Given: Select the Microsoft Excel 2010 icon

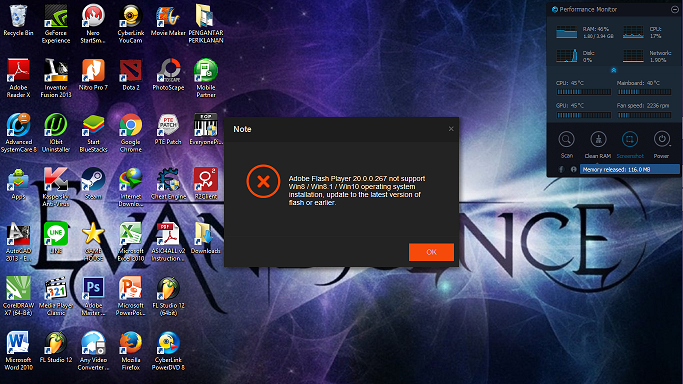Looking at the screenshot, I should pyautogui.click(x=131, y=243).
